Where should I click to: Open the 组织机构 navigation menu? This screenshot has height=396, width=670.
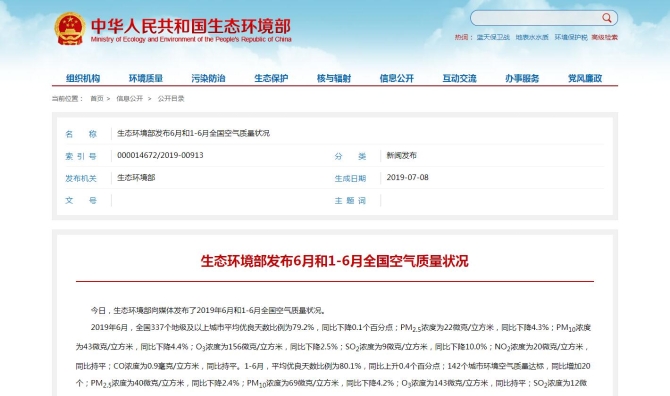(83, 78)
